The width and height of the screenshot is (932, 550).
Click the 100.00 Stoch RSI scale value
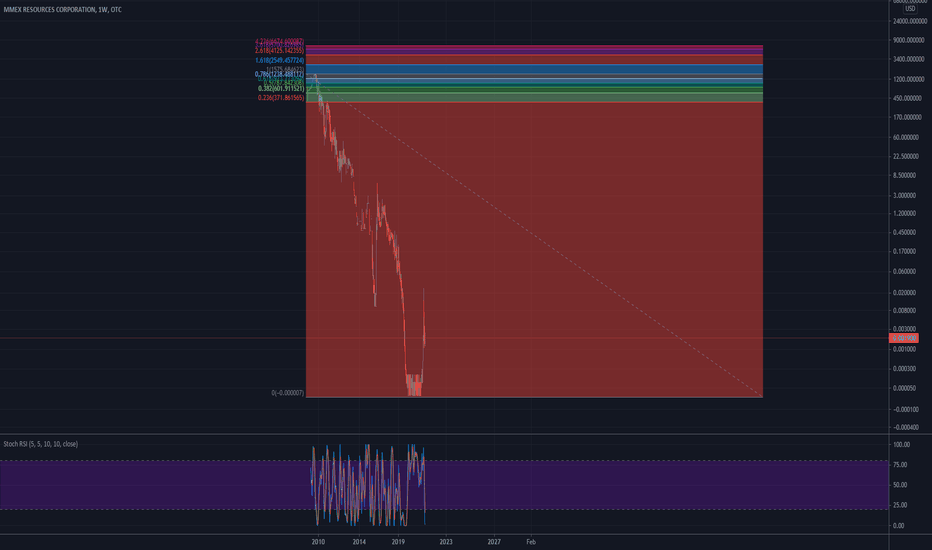point(902,445)
